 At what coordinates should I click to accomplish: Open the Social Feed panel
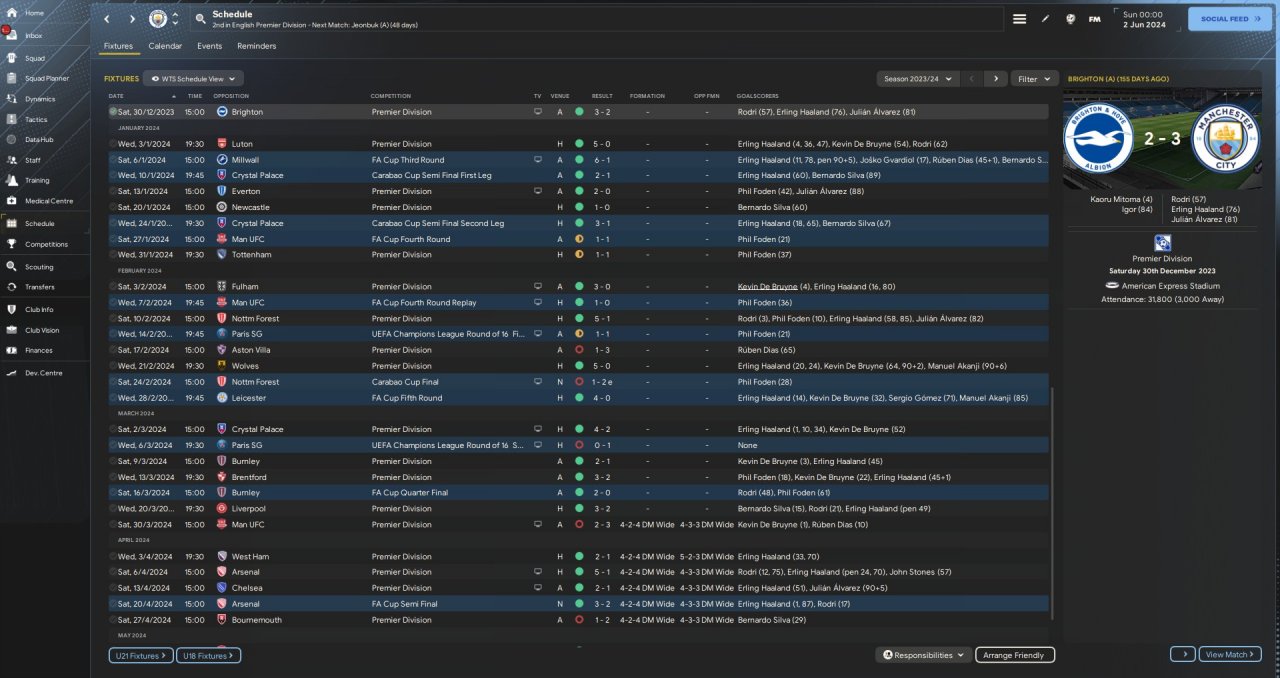pyautogui.click(x=1229, y=19)
